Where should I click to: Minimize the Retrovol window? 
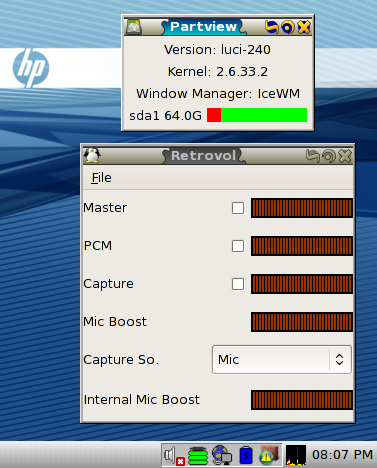(x=313, y=156)
